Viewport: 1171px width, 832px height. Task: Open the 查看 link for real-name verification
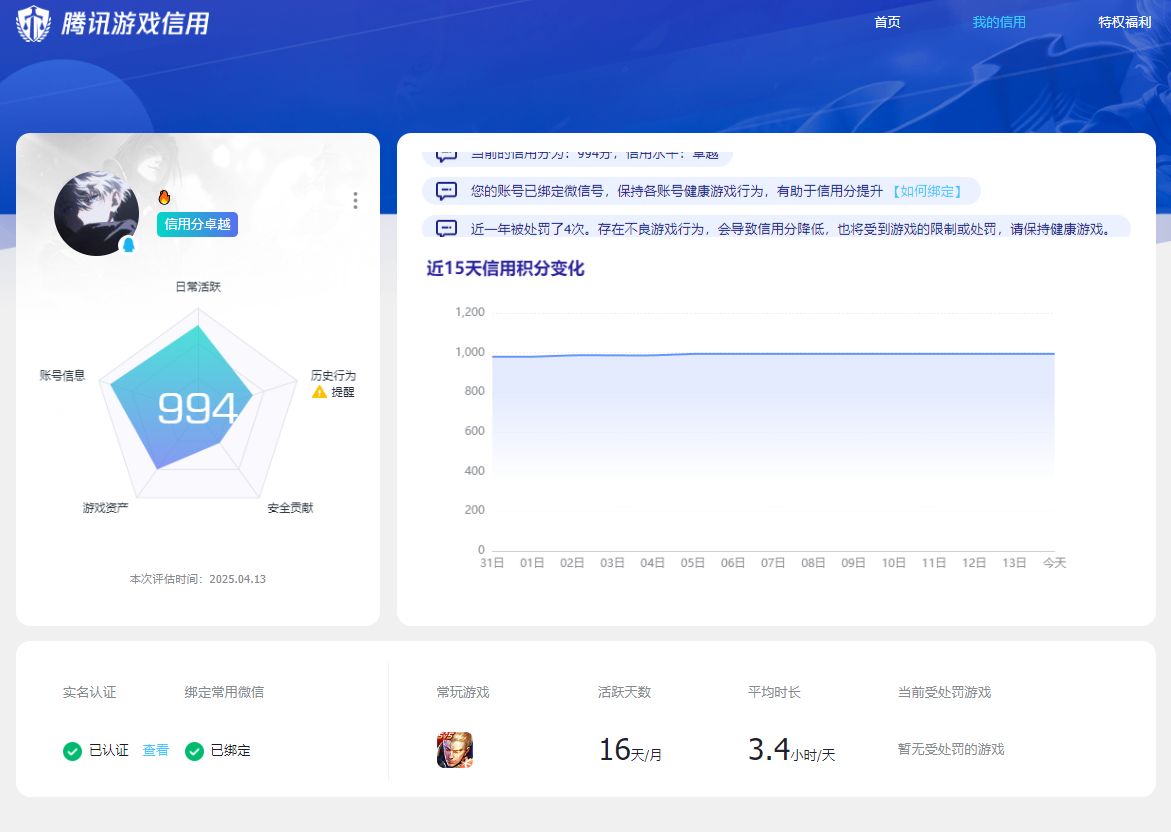tap(155, 750)
